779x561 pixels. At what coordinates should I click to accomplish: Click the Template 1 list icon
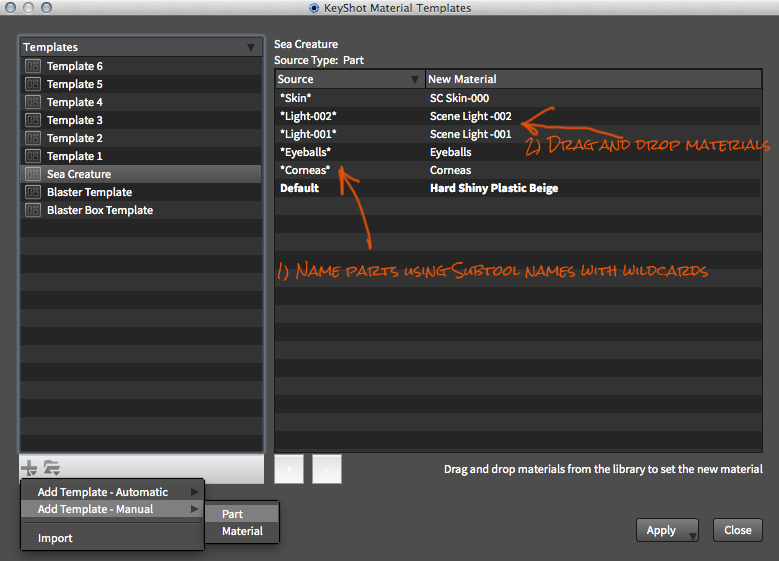pyautogui.click(x=33, y=156)
